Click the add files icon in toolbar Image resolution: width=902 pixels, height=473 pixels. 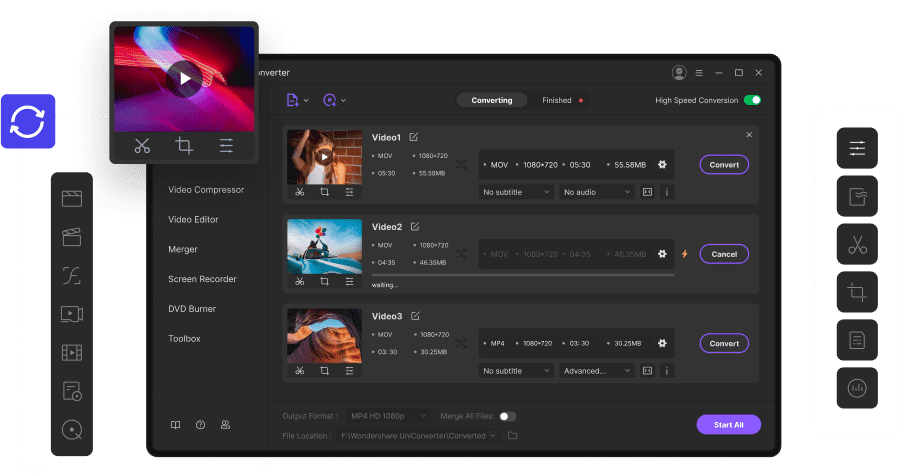coord(292,100)
